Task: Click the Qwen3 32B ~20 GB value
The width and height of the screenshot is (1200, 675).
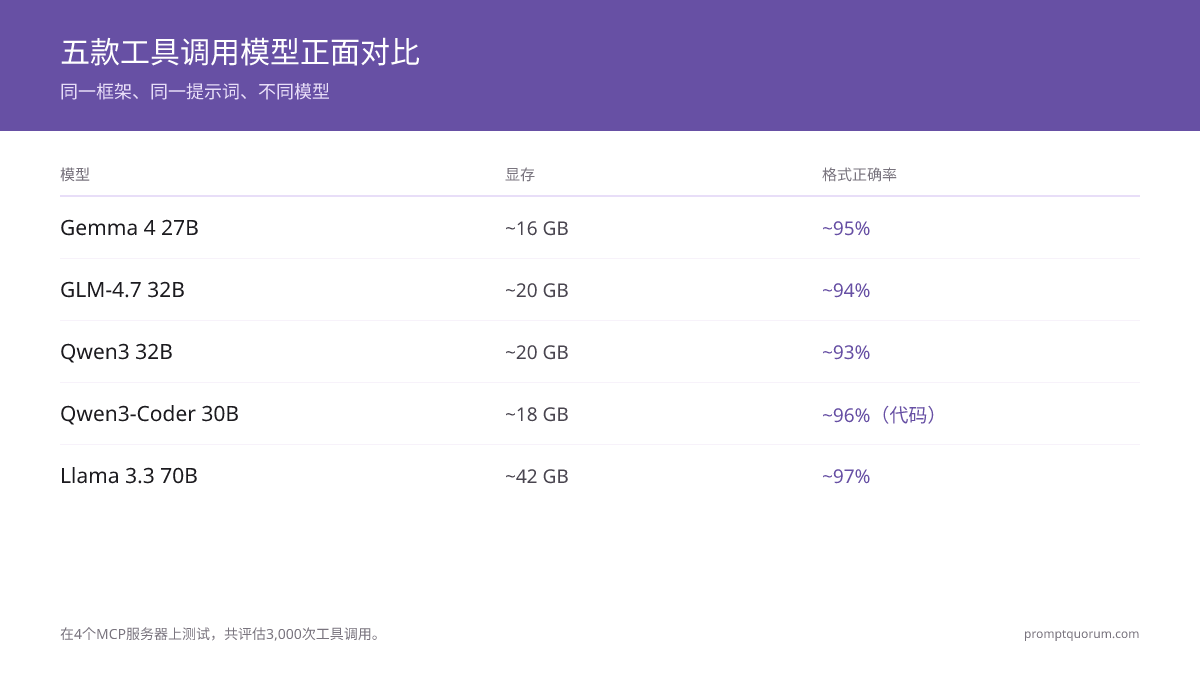Action: (x=537, y=352)
